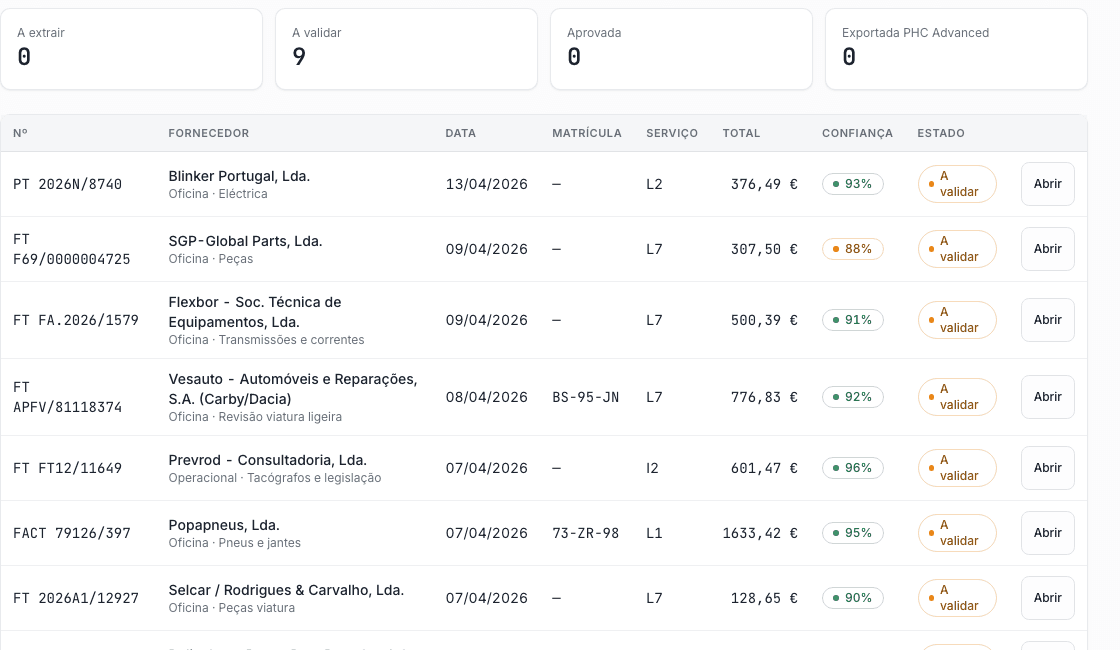Click total amount 1633,42 €
Screen dimensions: 1120x650
tap(760, 533)
